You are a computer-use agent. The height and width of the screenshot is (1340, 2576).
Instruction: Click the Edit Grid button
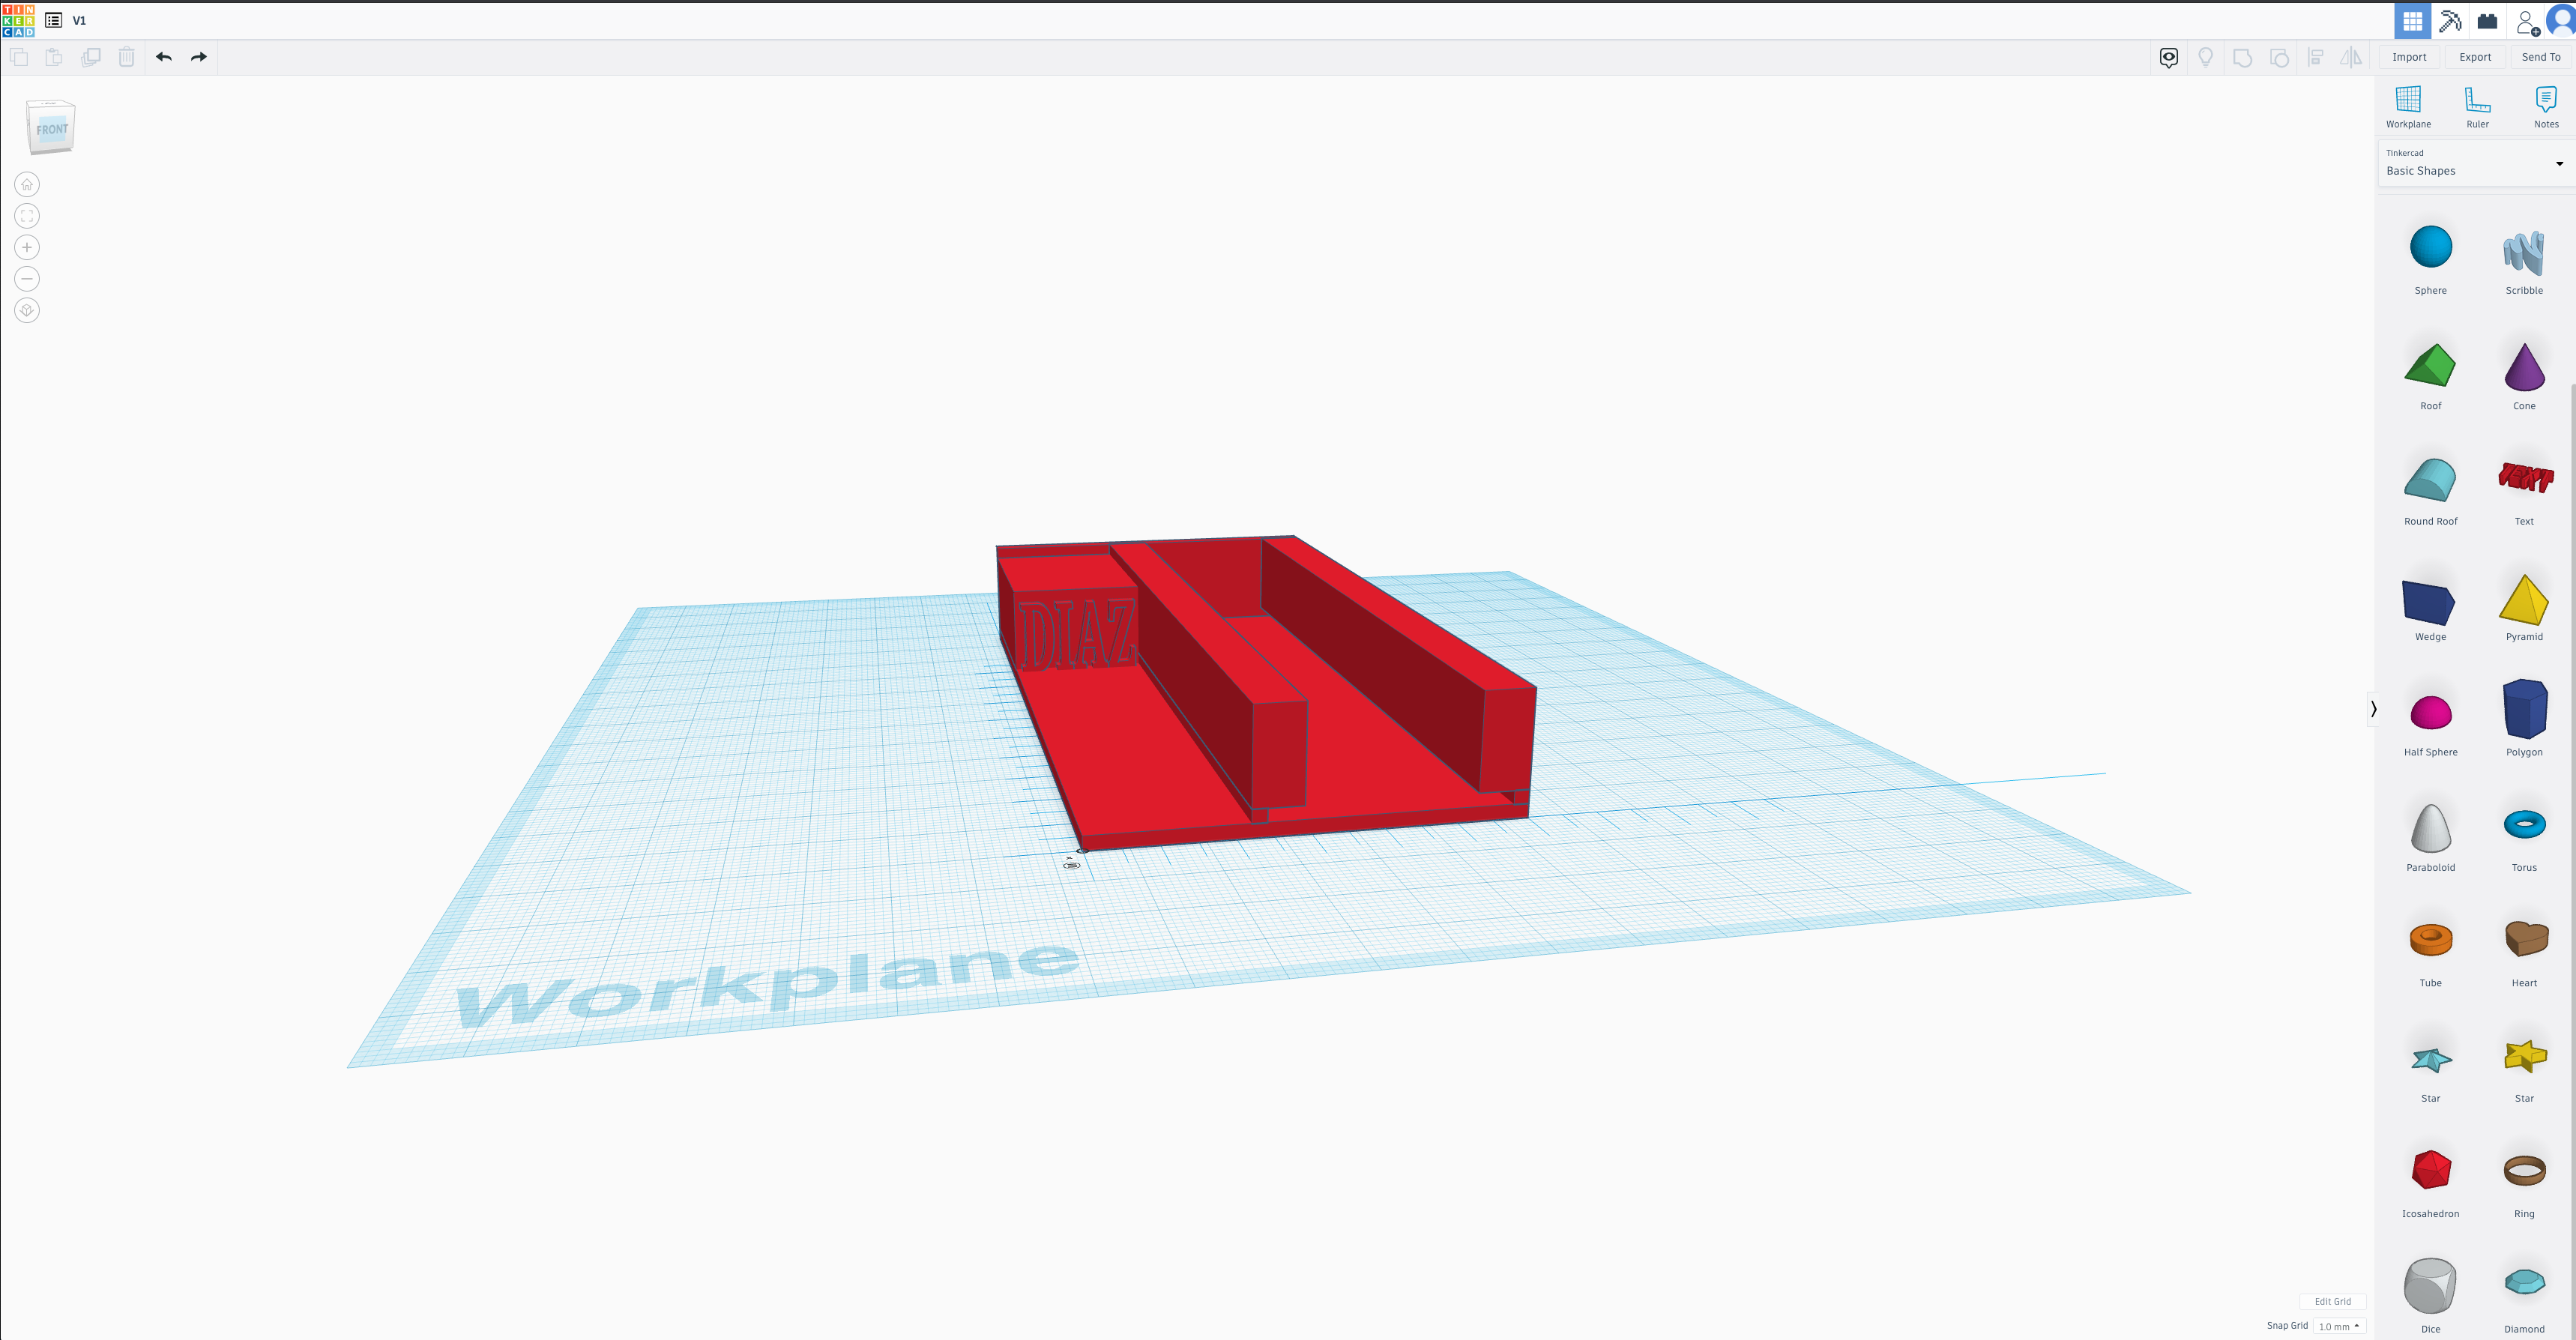coord(2332,1301)
